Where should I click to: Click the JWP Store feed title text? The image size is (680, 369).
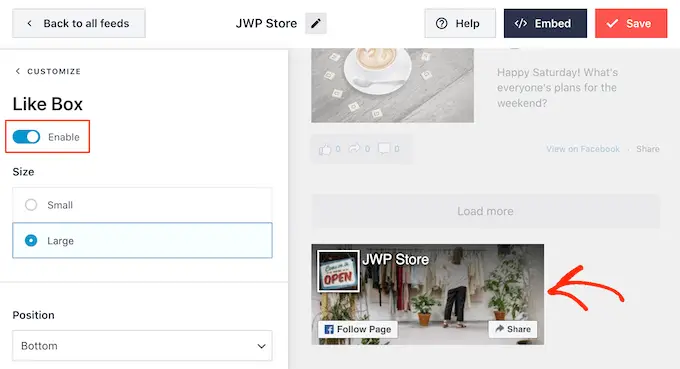pos(266,23)
